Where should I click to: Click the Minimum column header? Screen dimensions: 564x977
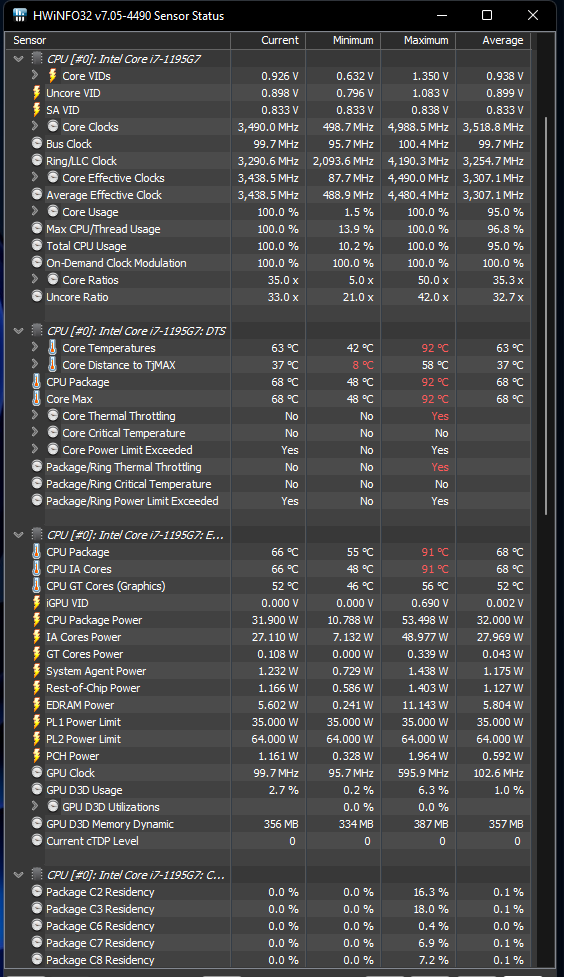tap(343, 41)
